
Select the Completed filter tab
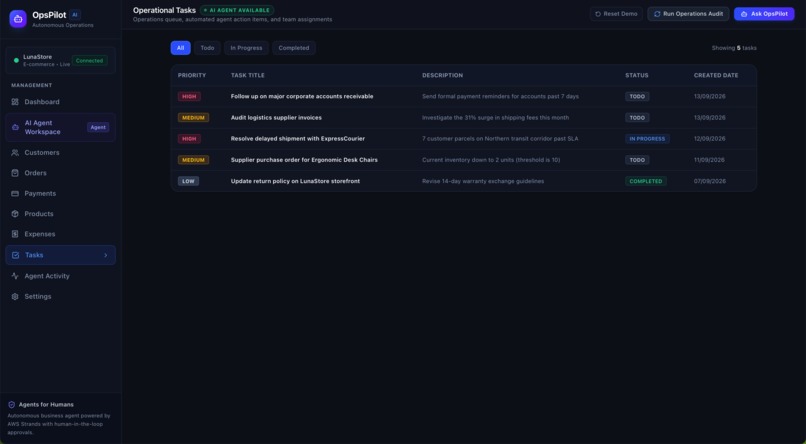(294, 48)
